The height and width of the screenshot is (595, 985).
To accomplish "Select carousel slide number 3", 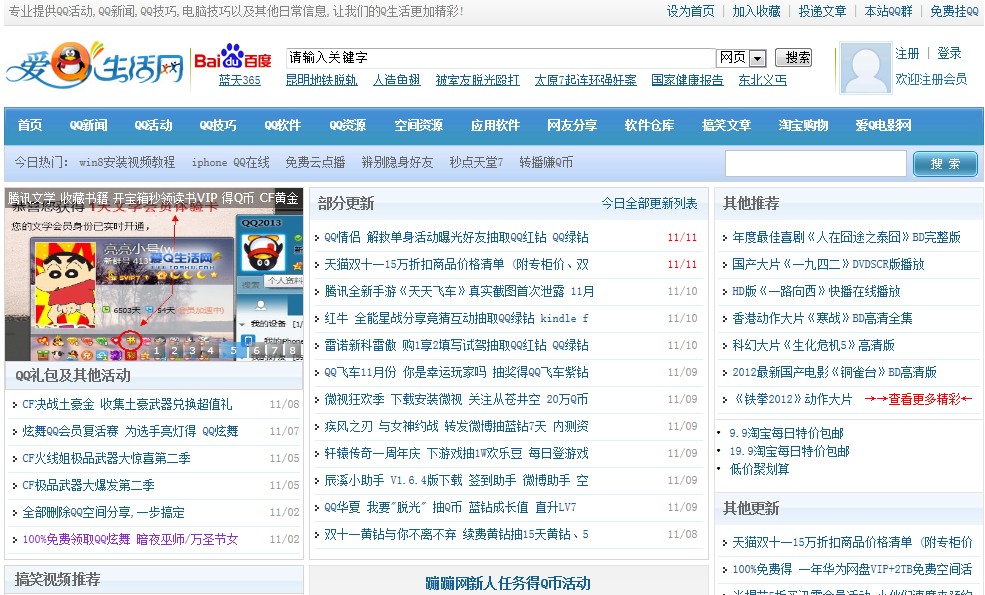I will [x=192, y=350].
